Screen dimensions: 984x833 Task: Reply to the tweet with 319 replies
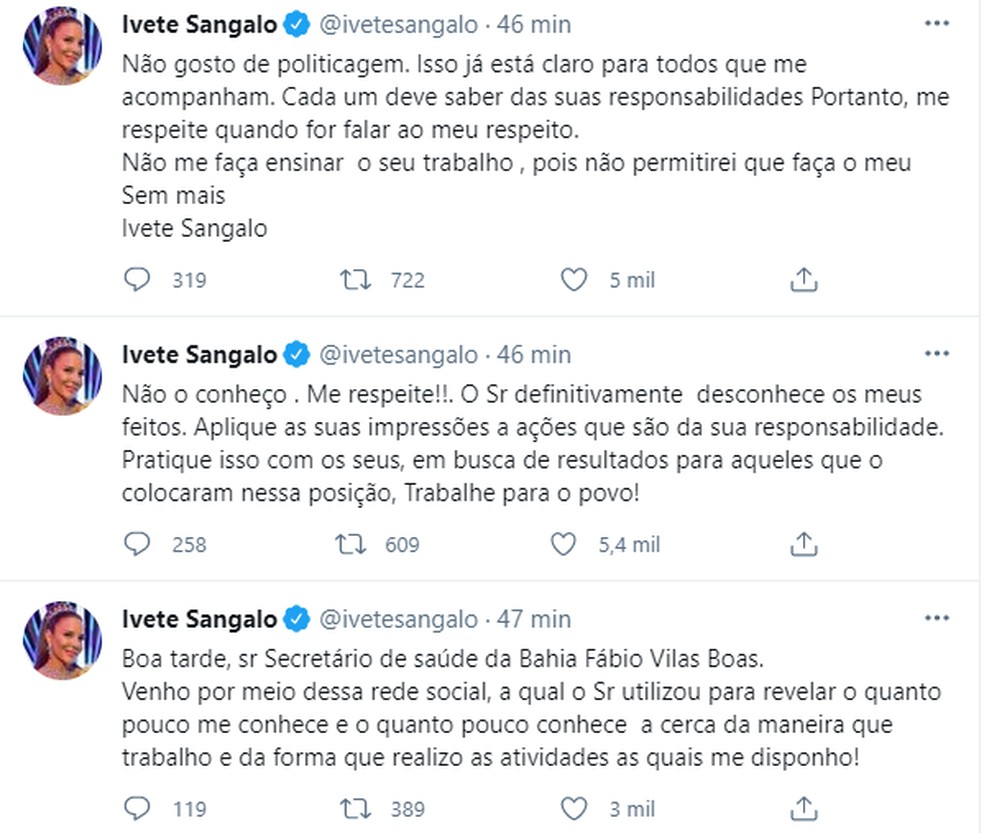137,281
